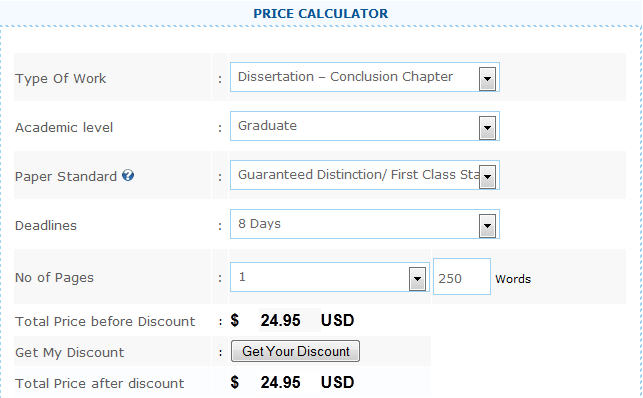Click the Get Your Discount button
The height and width of the screenshot is (398, 643).
(295, 351)
